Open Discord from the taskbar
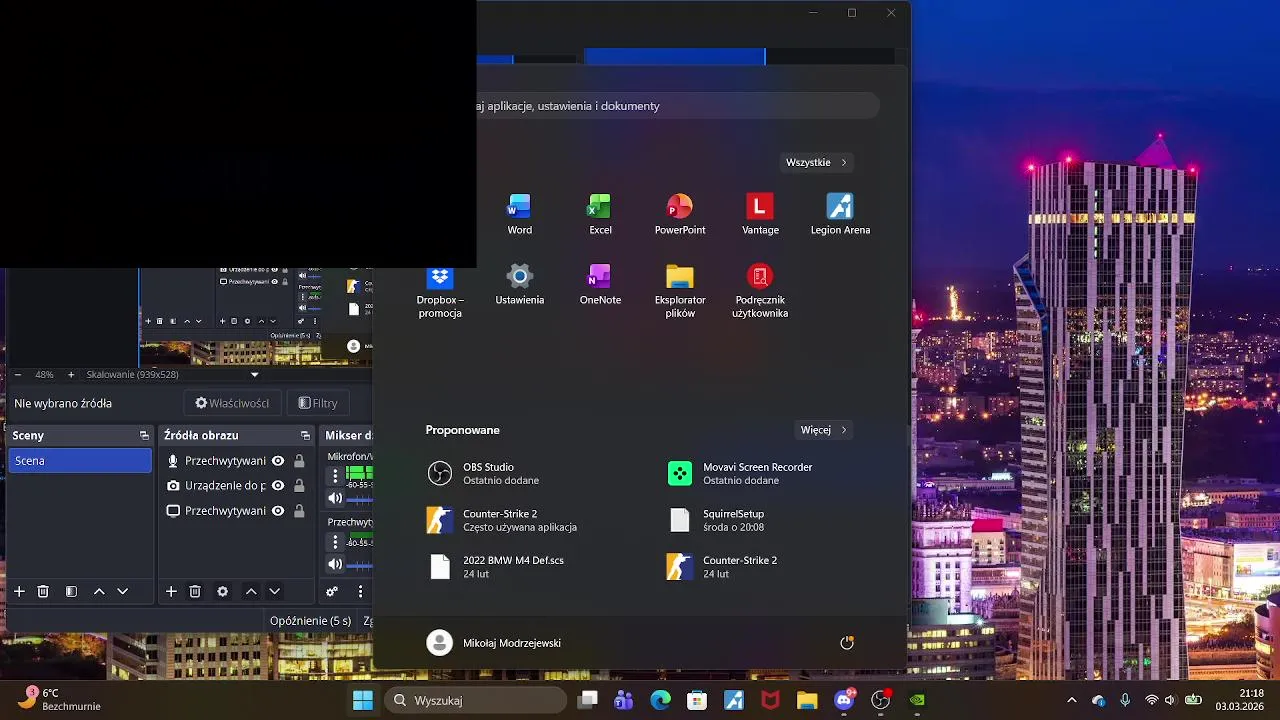This screenshot has height=720, width=1280. (844, 700)
